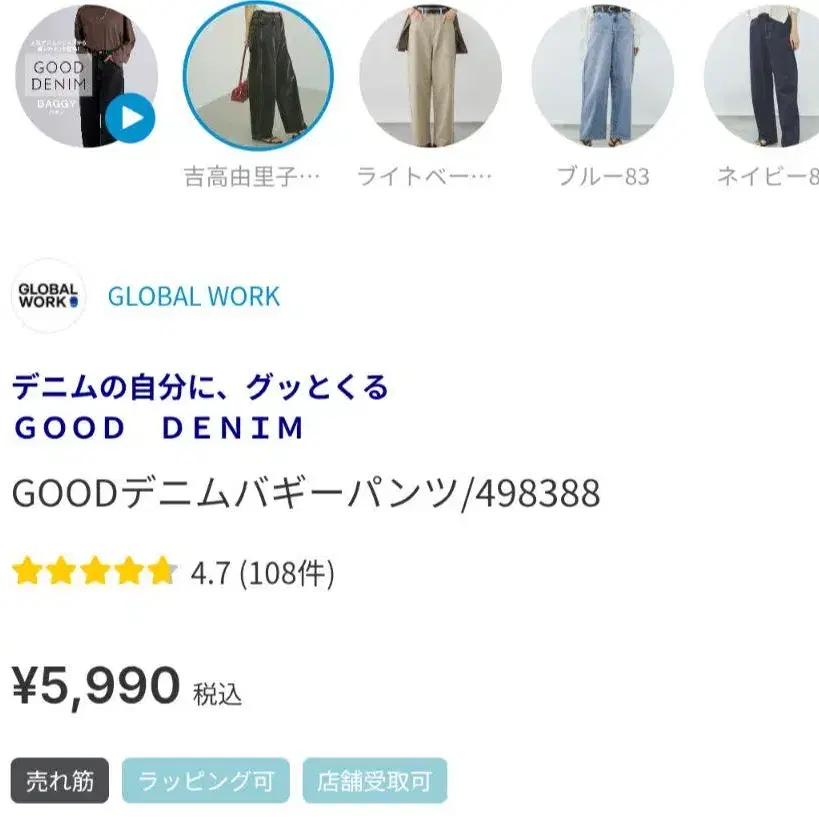Viewport: 819px width, 819px height.
Task: Open the 4.7 (108件) review count
Action: (263, 573)
